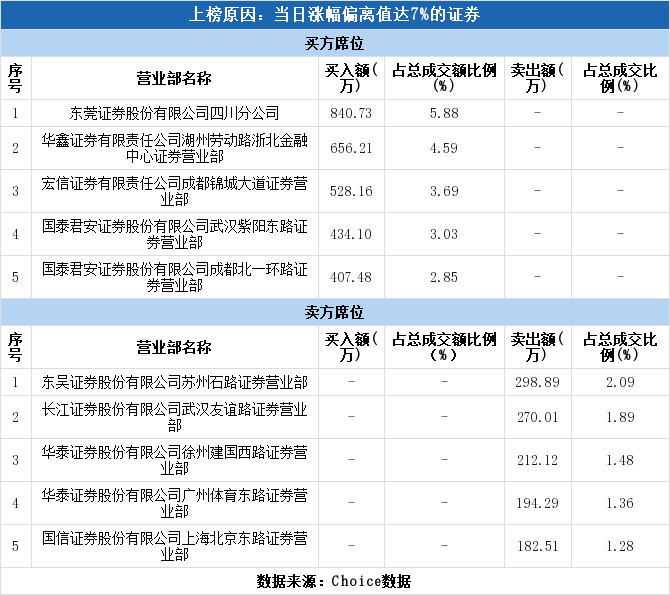Viewport: 670px width, 595px height.
Task: Select sell amount 270.01
Action: (538, 417)
